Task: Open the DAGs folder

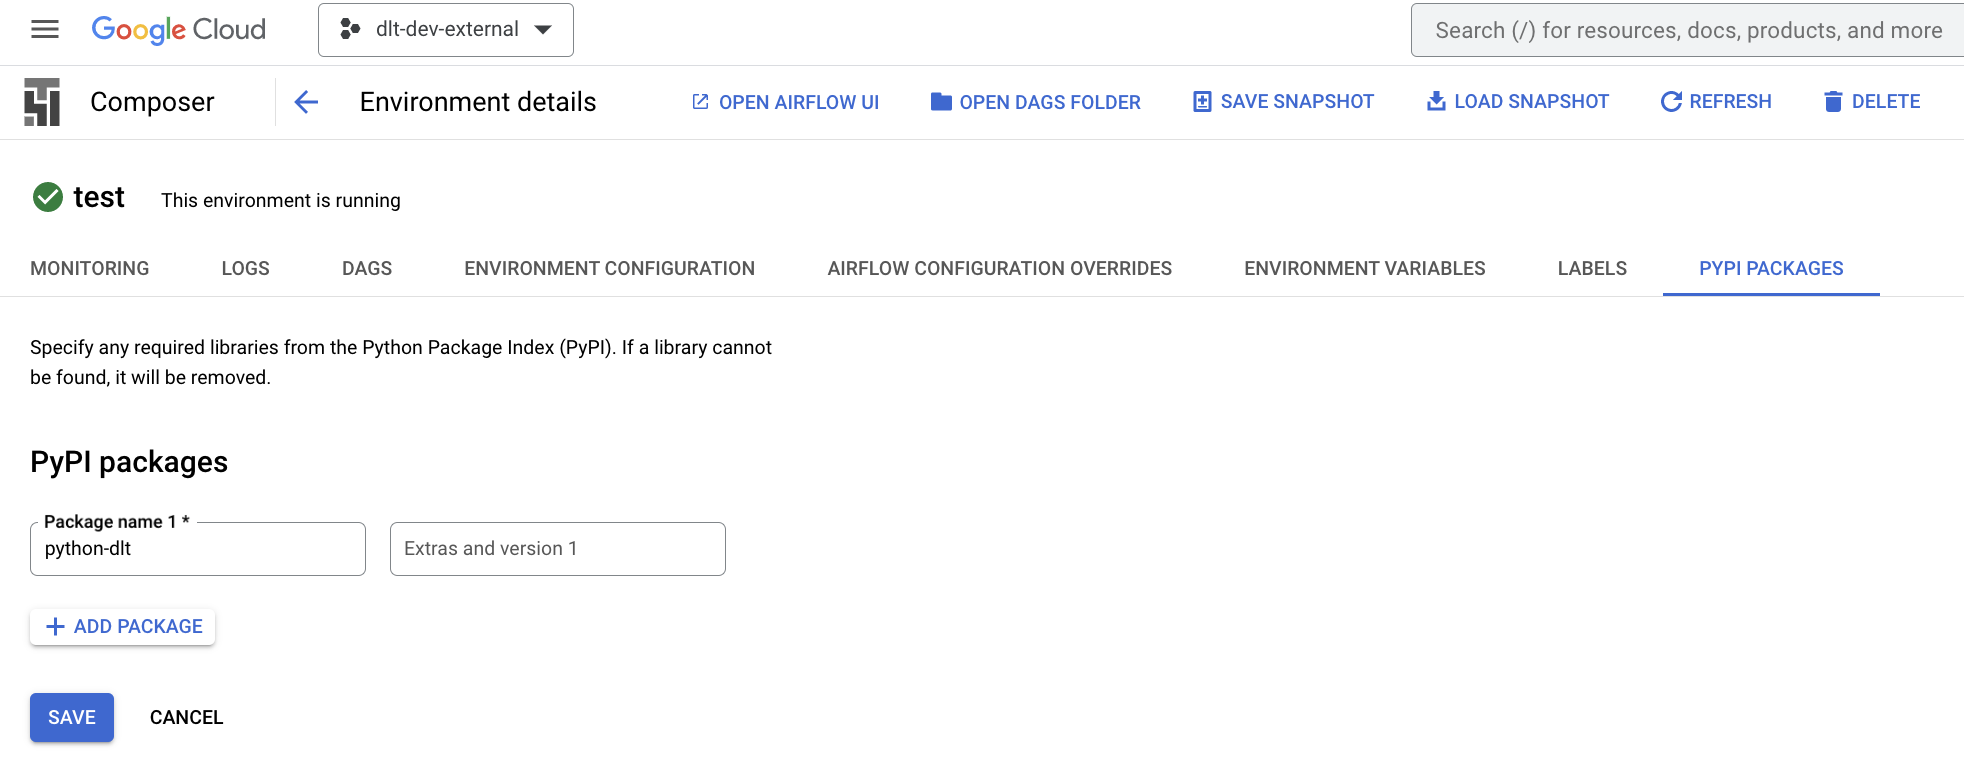Action: (1035, 102)
